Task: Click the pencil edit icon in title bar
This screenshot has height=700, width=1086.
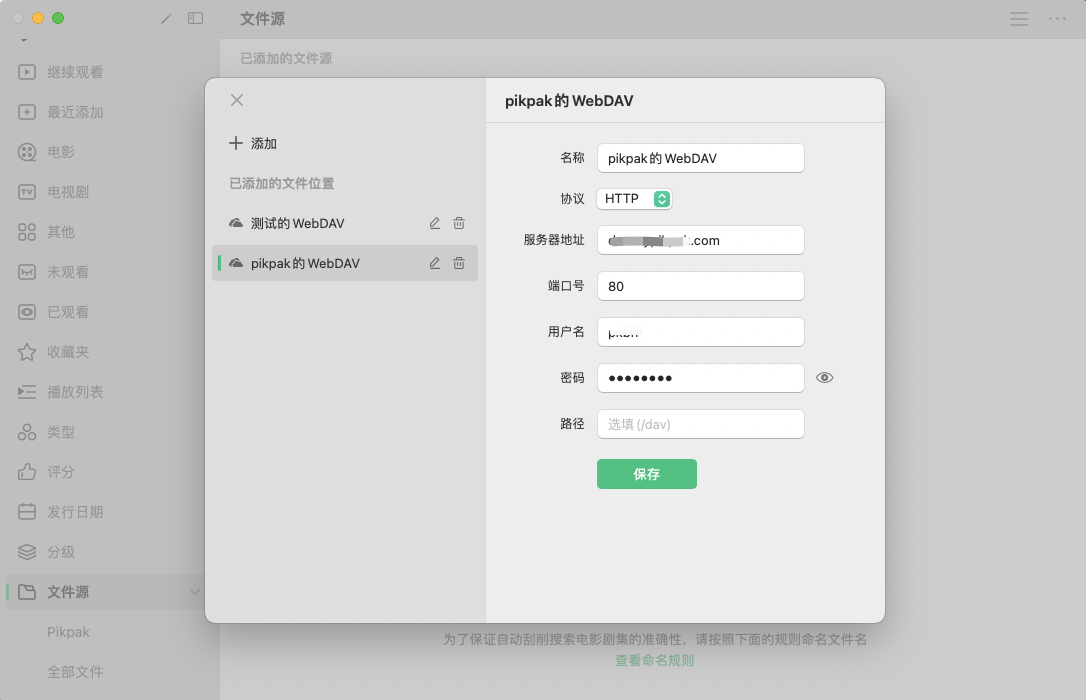Action: tap(166, 18)
